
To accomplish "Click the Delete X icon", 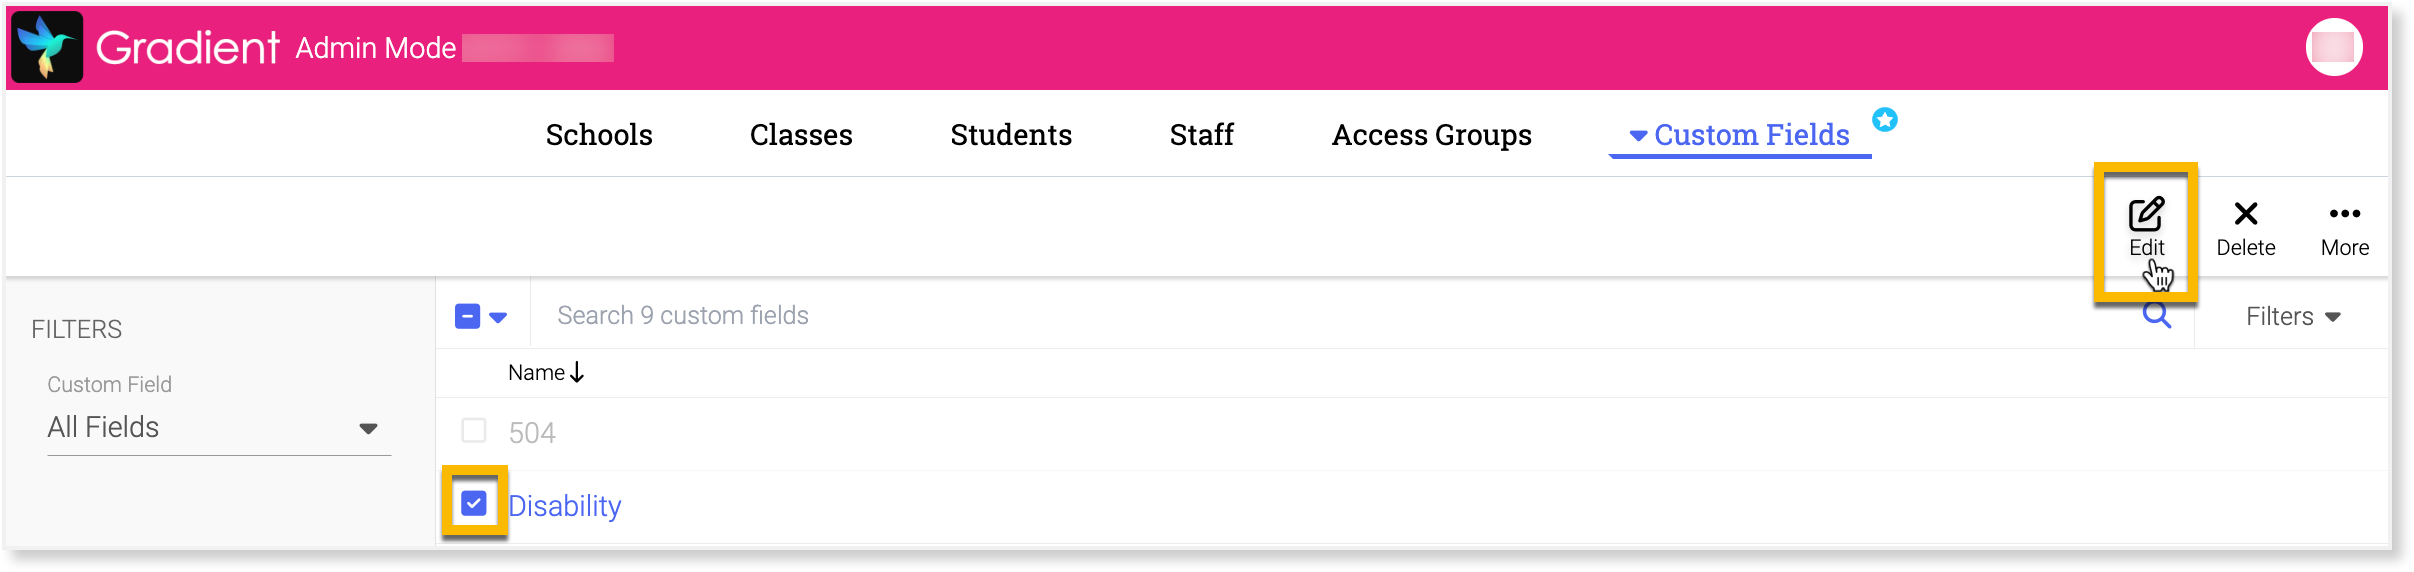I will tap(2246, 214).
